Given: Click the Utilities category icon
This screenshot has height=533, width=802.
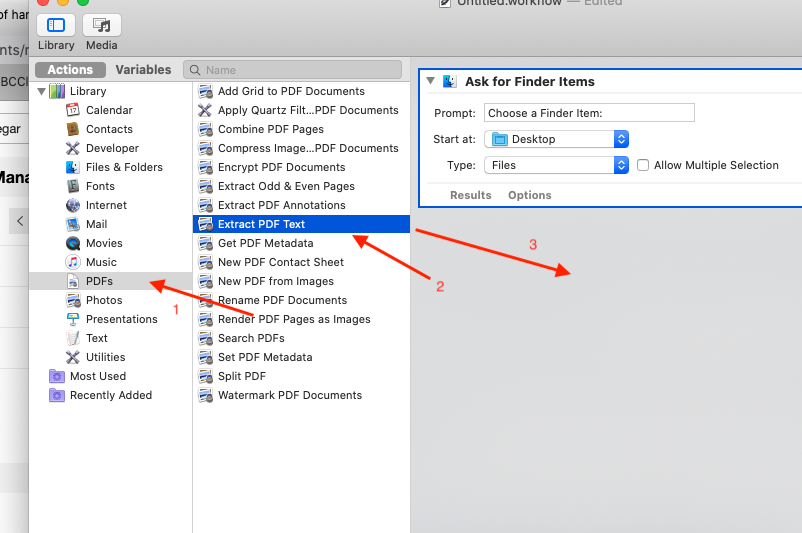Looking at the screenshot, I should pyautogui.click(x=73, y=357).
